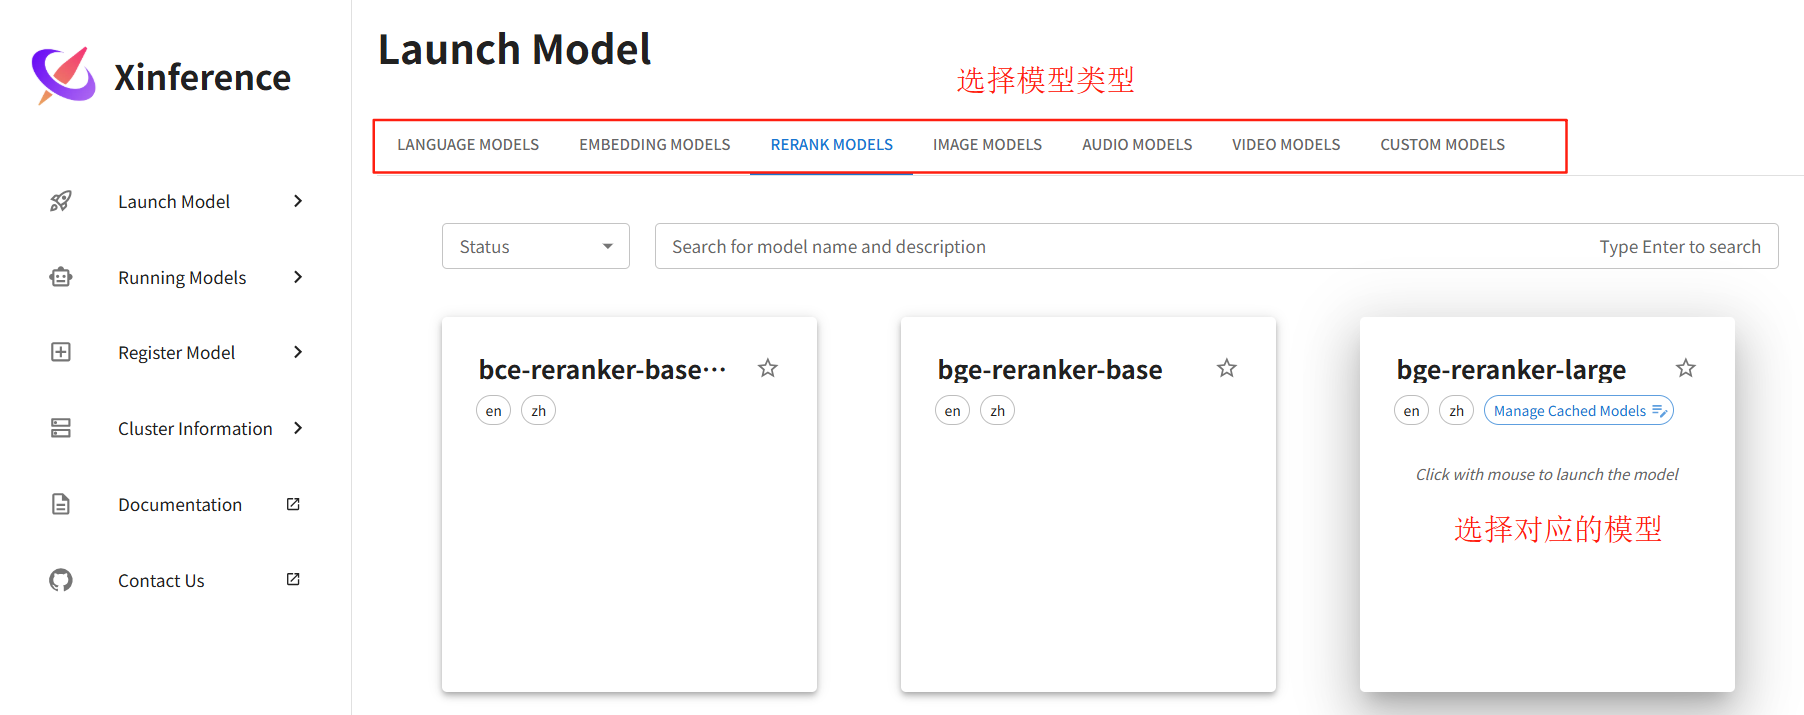Switch to the Embedding Models tab

[655, 145]
